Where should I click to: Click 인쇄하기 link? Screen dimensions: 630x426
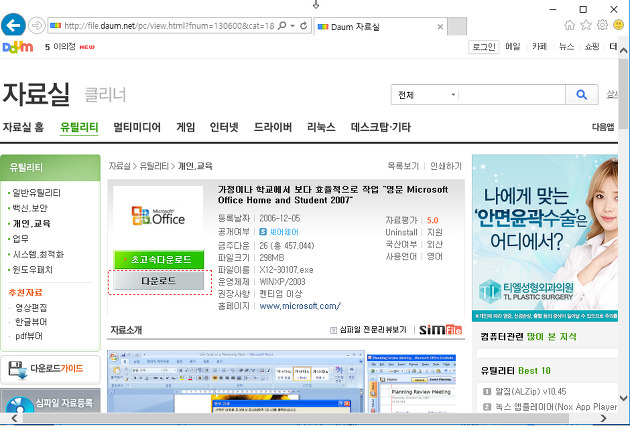446,166
